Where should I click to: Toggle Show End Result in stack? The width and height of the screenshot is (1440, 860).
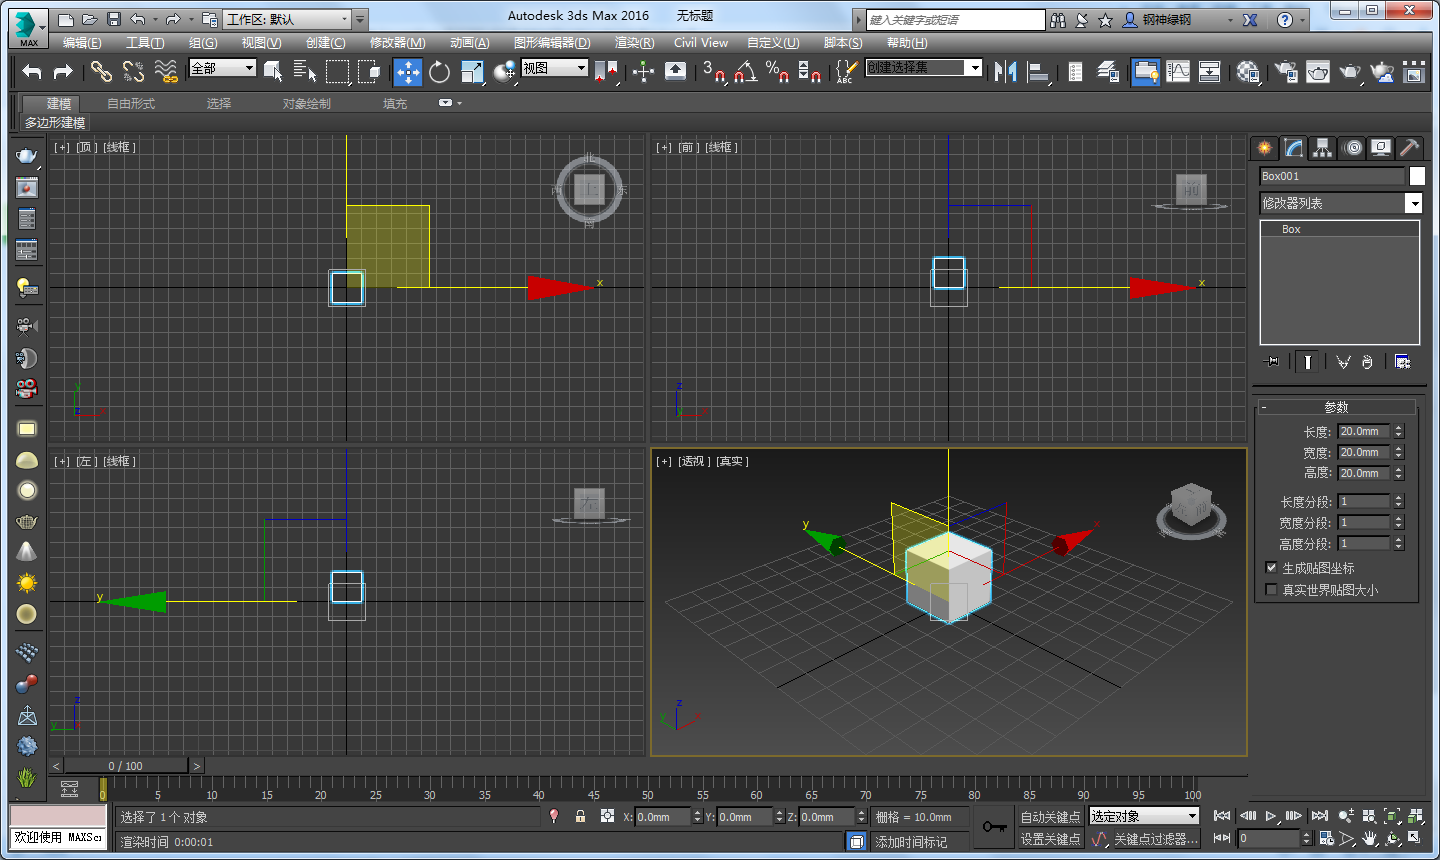click(1307, 362)
